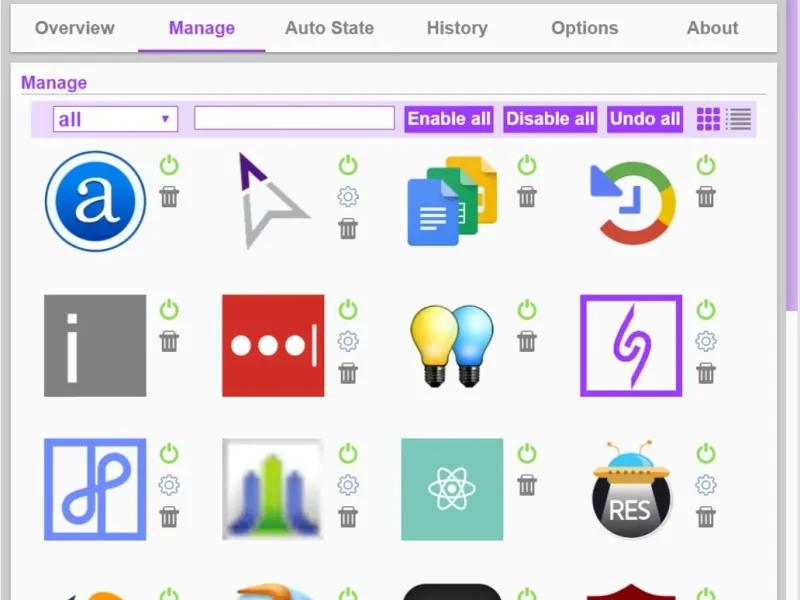Open the 'all' filter dropdown
The width and height of the screenshot is (800, 600).
click(115, 119)
